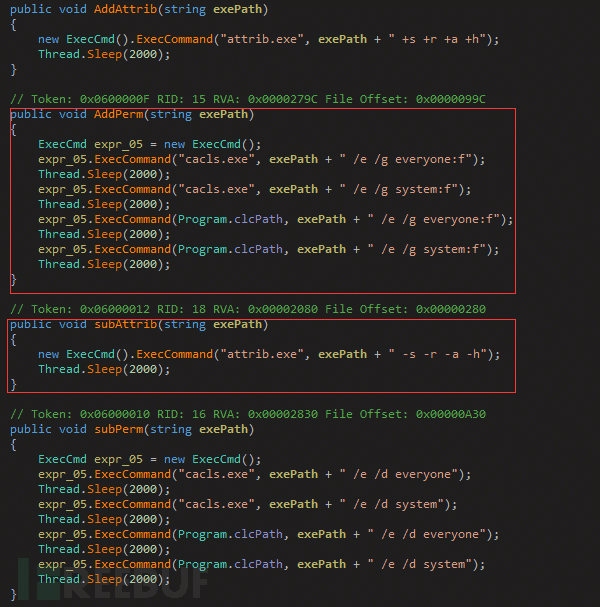
Task: Click the comment line with Token 0x06000012
Action: tap(248, 309)
